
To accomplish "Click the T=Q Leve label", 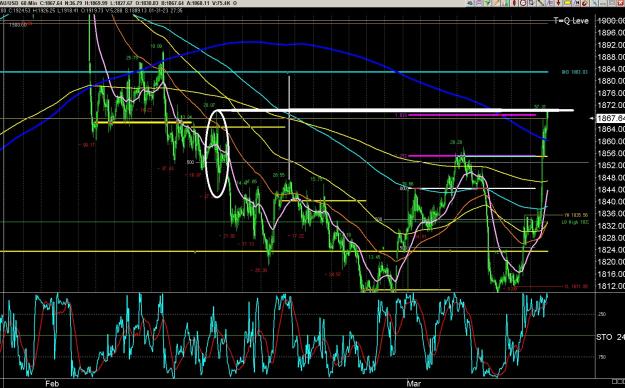I will tap(571, 21).
